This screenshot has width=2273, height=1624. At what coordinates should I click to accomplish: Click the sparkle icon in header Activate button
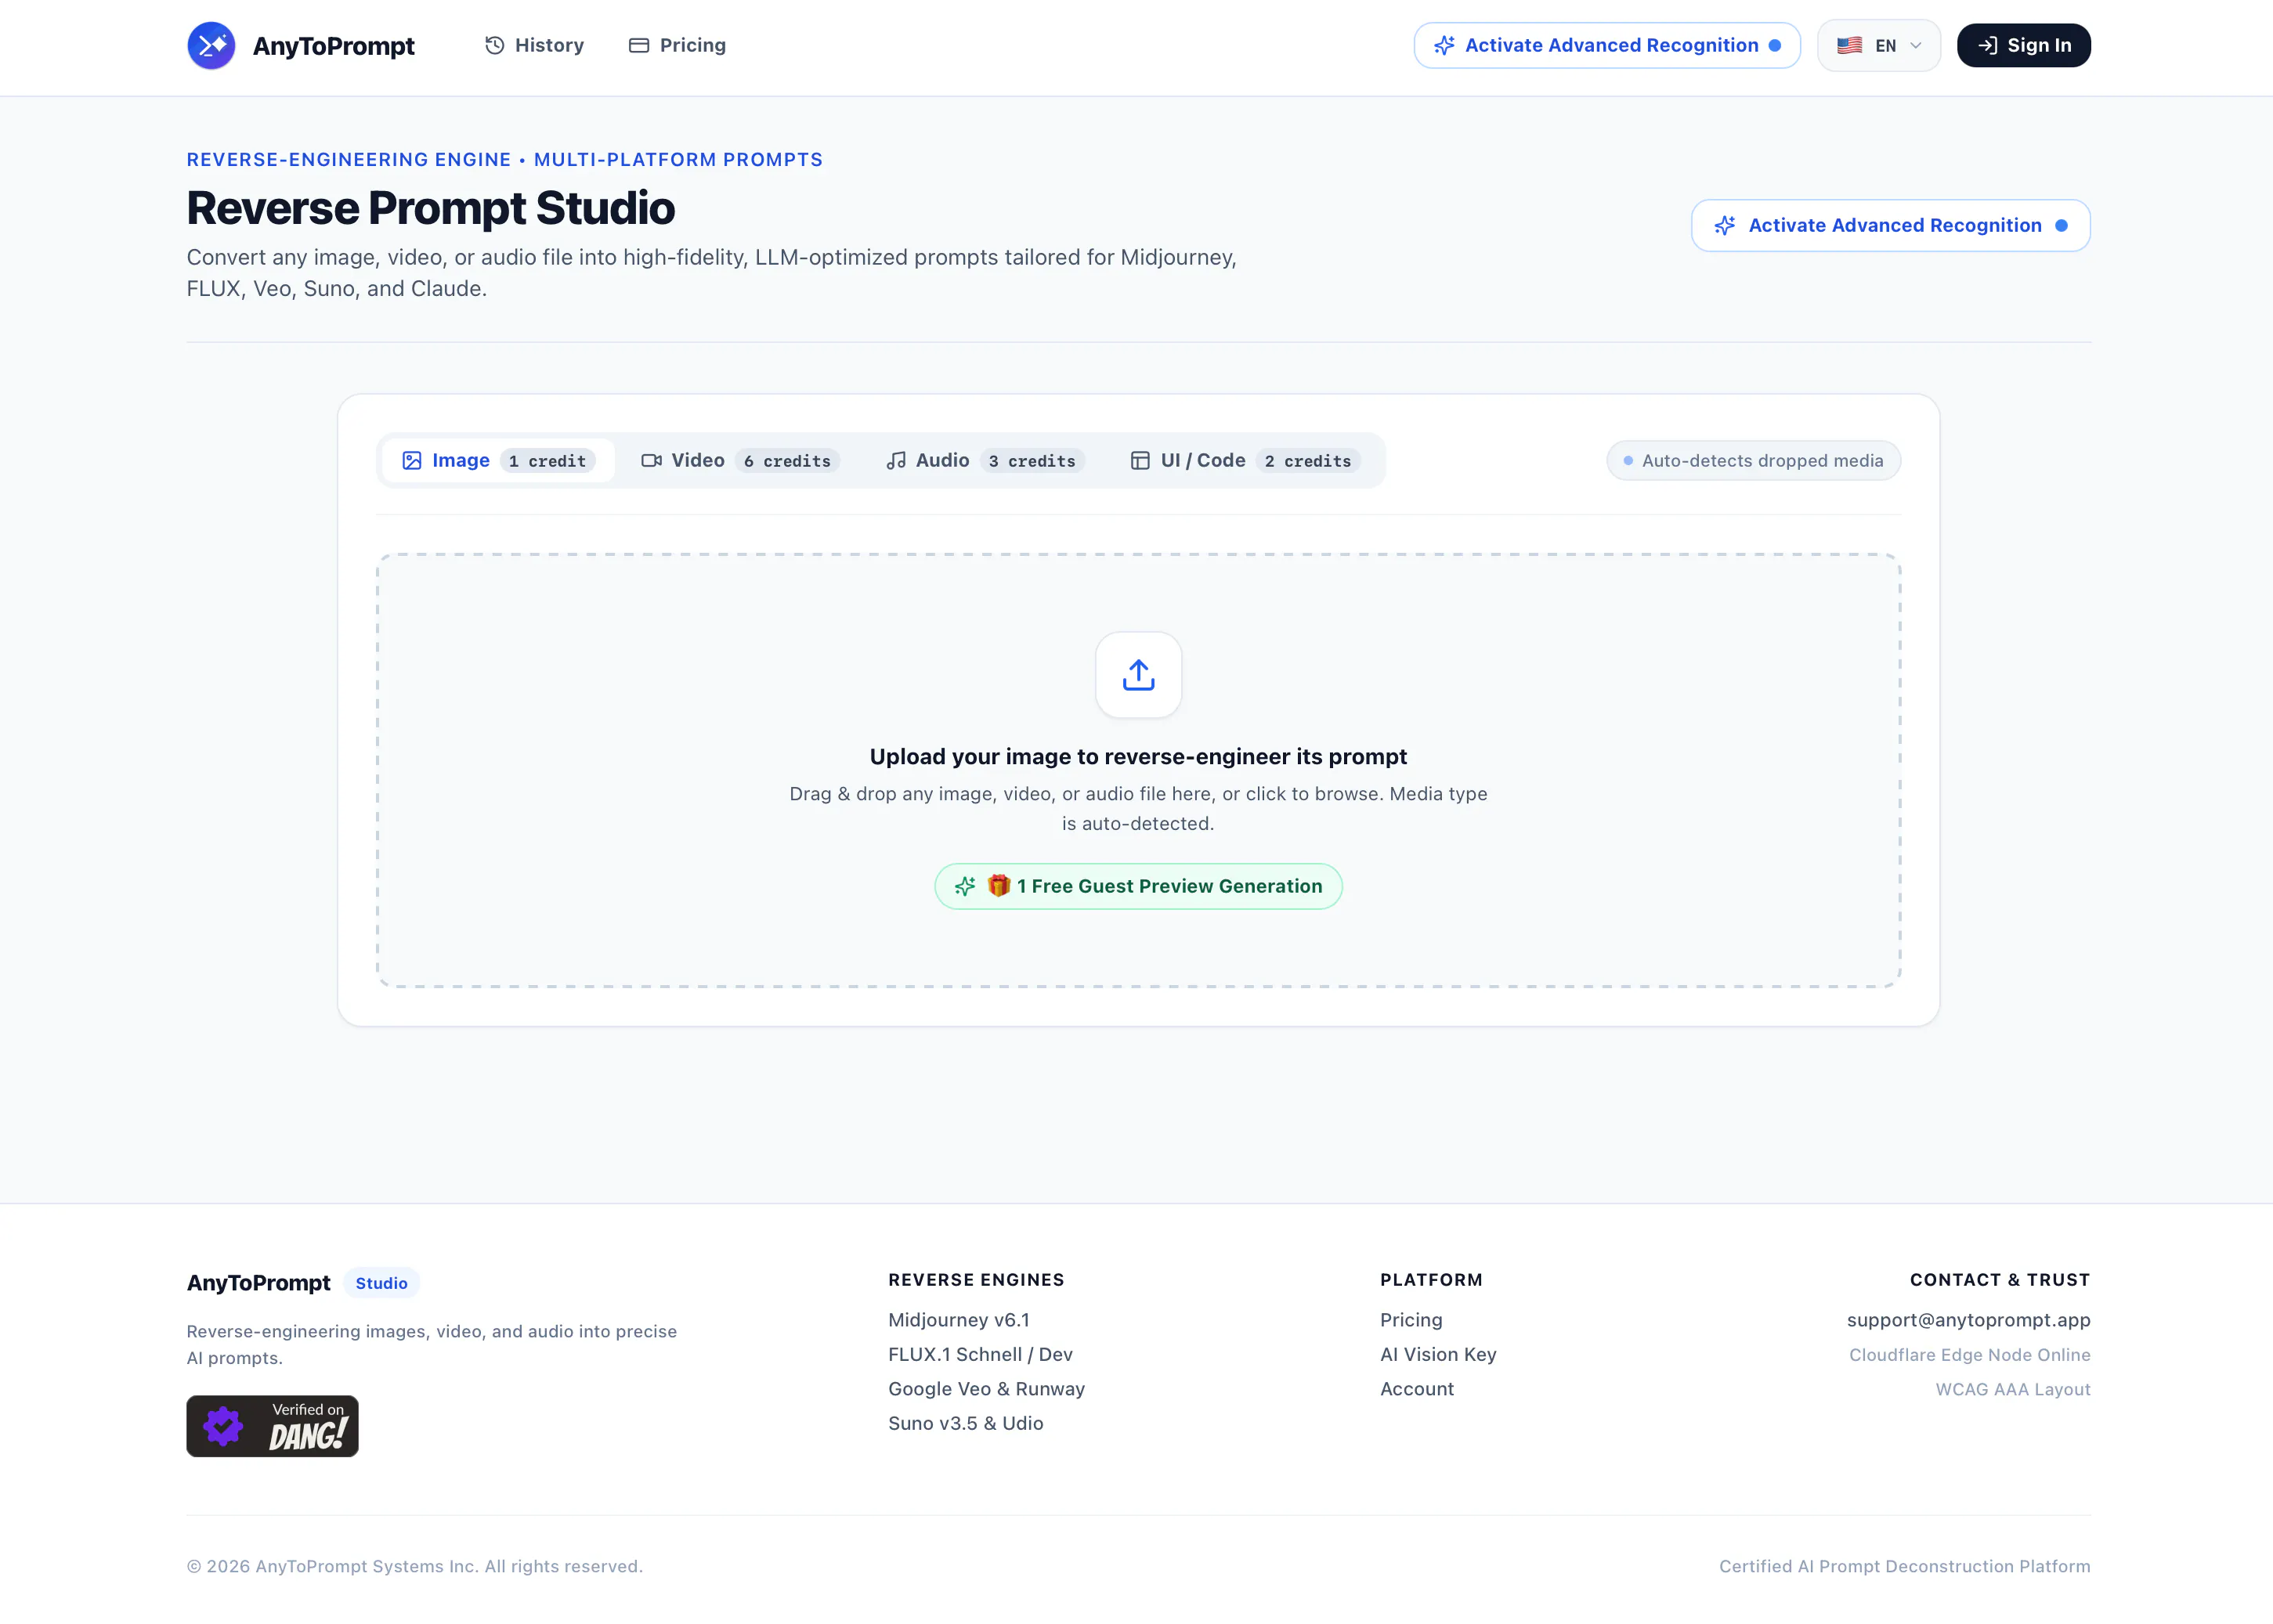pos(1444,45)
